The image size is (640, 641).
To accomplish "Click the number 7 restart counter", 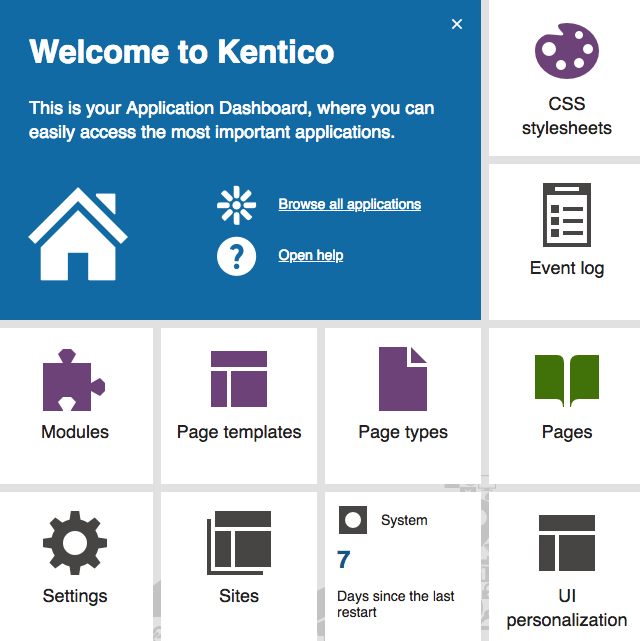I will click(343, 560).
